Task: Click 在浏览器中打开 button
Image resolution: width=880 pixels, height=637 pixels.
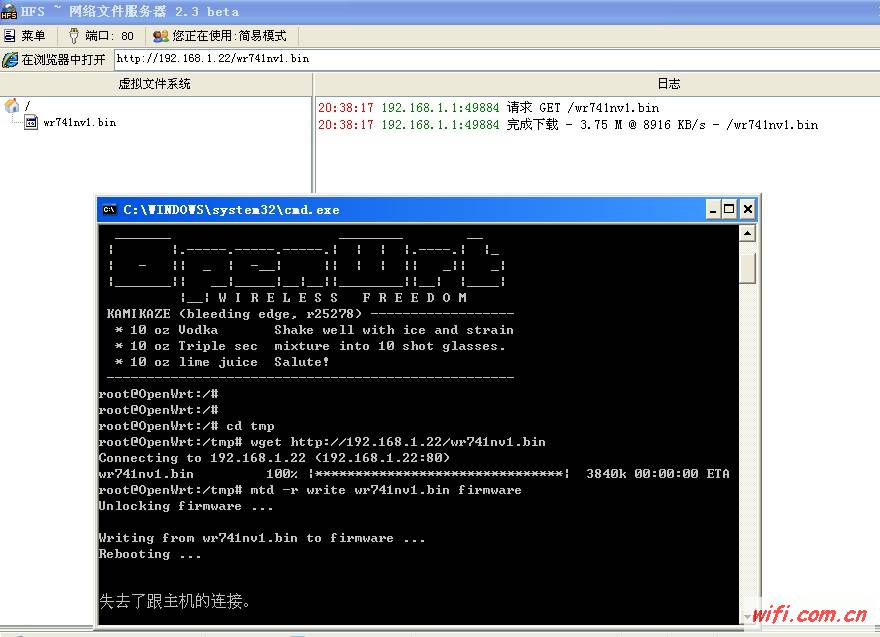Action: 55,59
